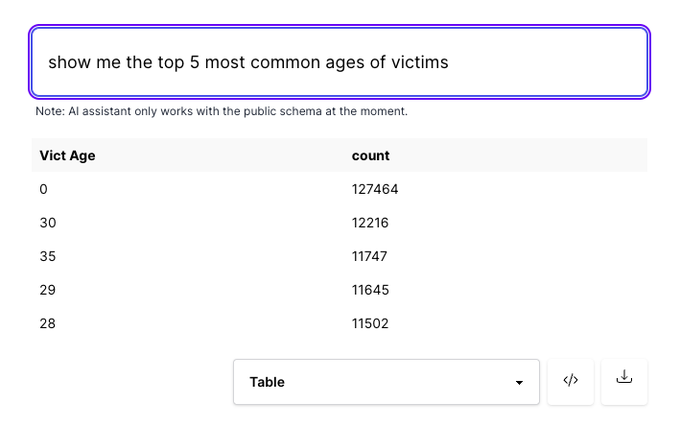Select the count cell showing 11645
The width and height of the screenshot is (680, 427).
(370, 290)
